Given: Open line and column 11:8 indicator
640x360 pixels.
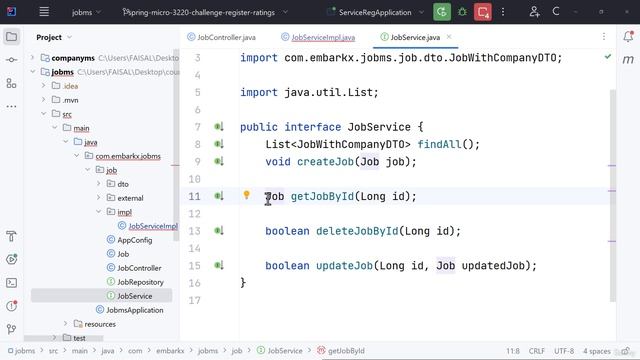Looking at the screenshot, I should (x=513, y=351).
